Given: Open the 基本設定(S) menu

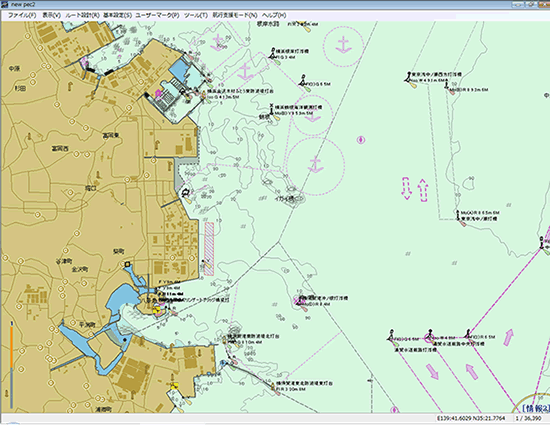Looking at the screenshot, I should point(118,15).
